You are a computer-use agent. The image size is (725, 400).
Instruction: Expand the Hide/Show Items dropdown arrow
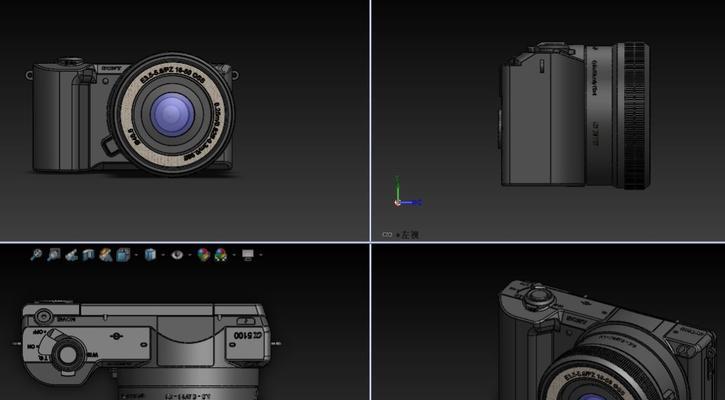(x=189, y=255)
